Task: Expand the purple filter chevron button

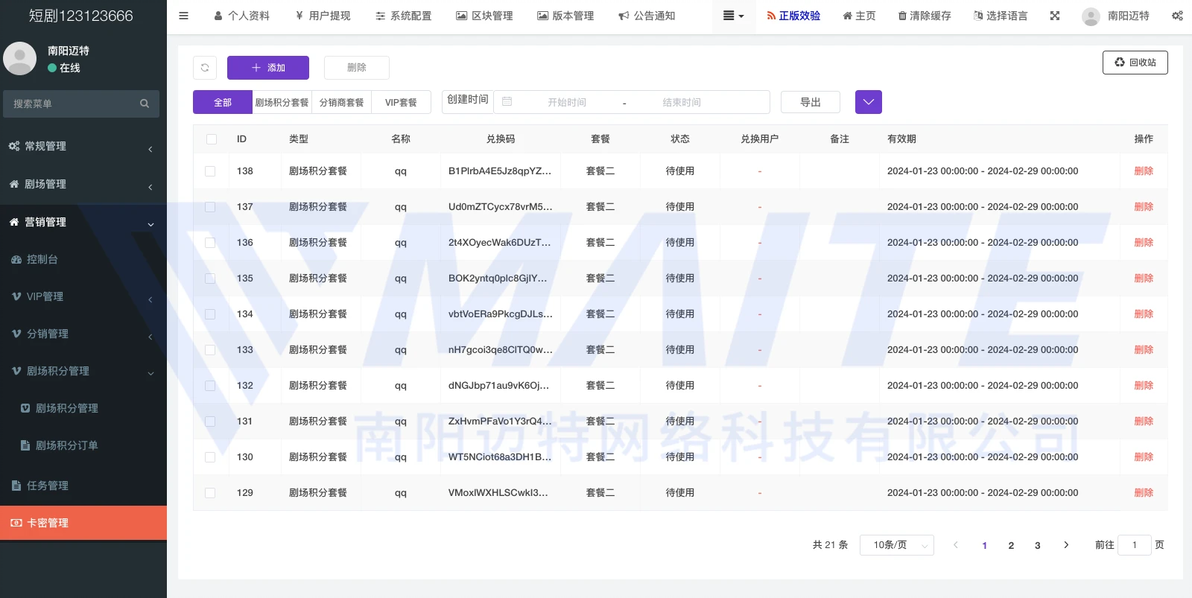Action: coord(868,102)
